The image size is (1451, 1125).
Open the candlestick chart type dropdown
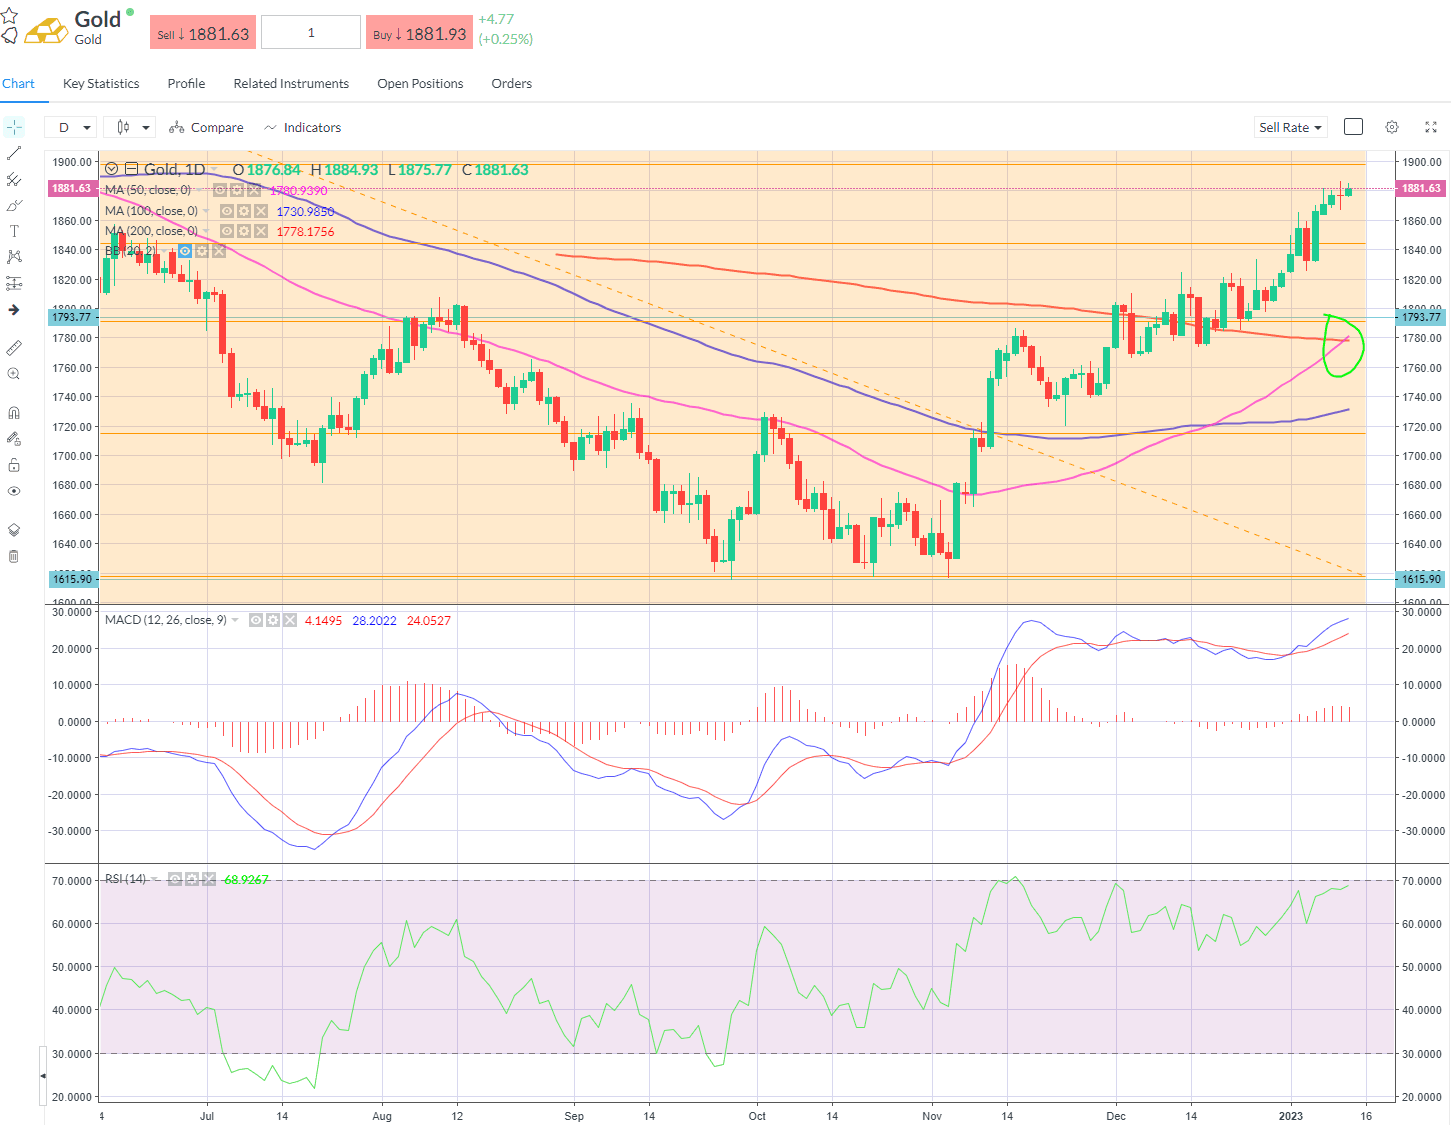(132, 127)
